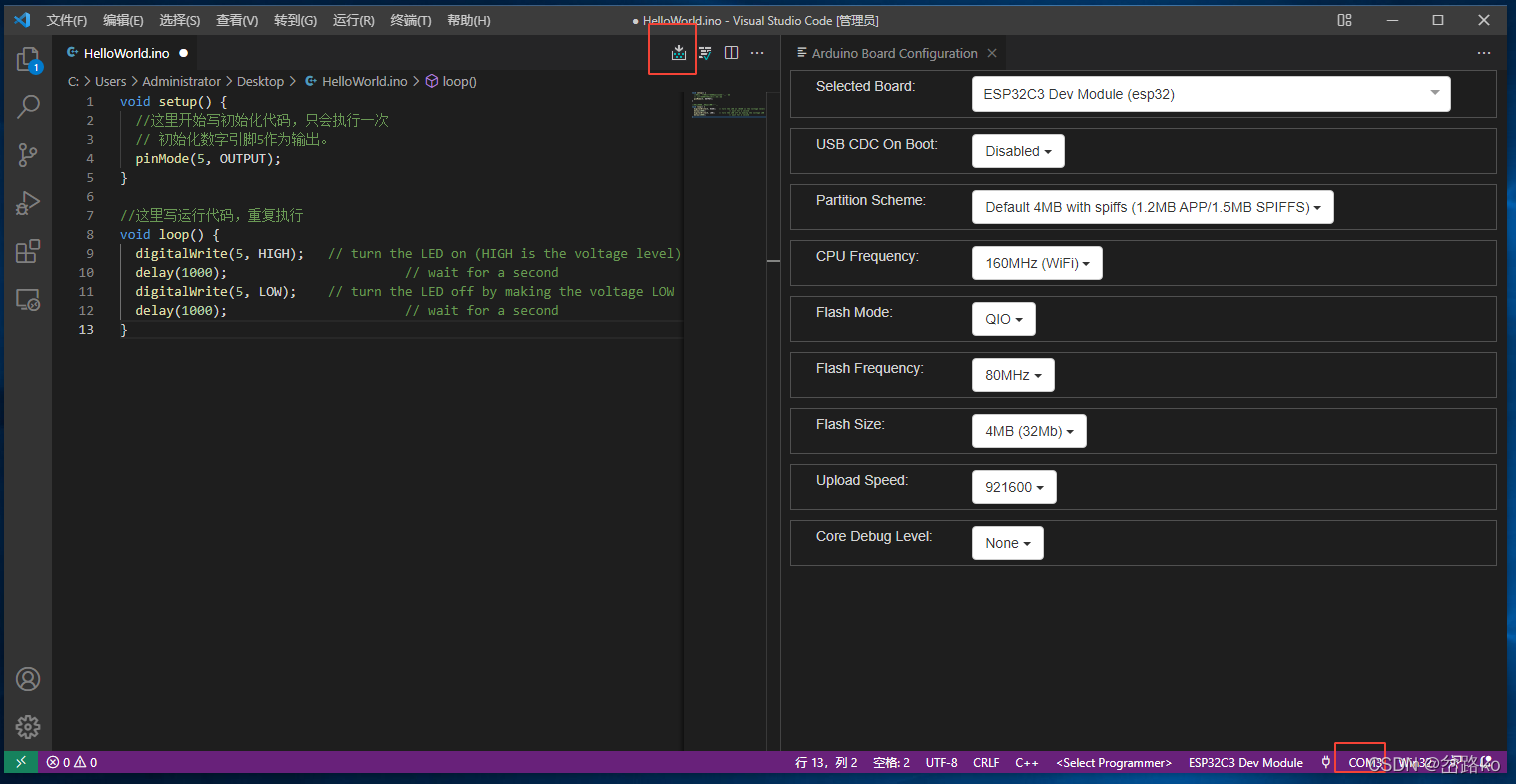Screen dimensions: 1516x784
Task: Click the VS Code logo icon
Action: [22, 20]
